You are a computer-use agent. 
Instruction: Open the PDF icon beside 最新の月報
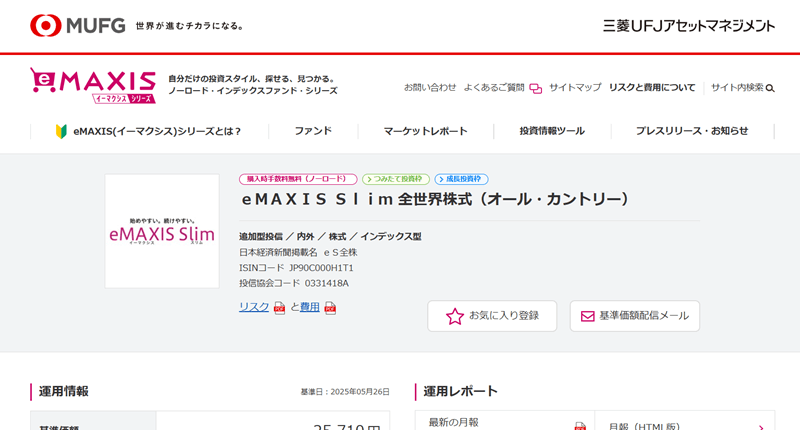point(580,426)
